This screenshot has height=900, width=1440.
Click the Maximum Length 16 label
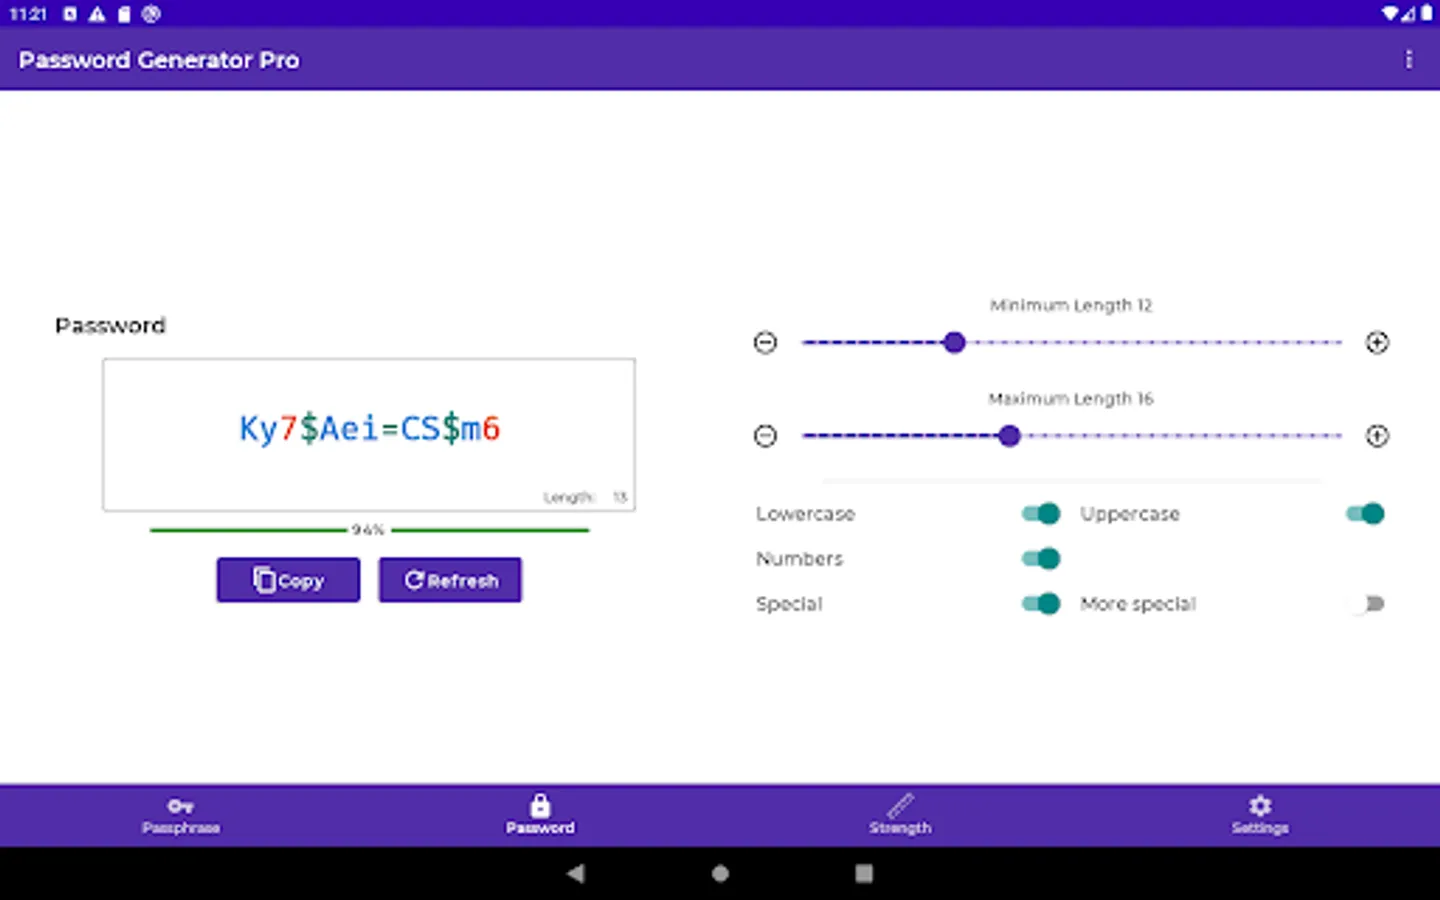[x=1071, y=399]
